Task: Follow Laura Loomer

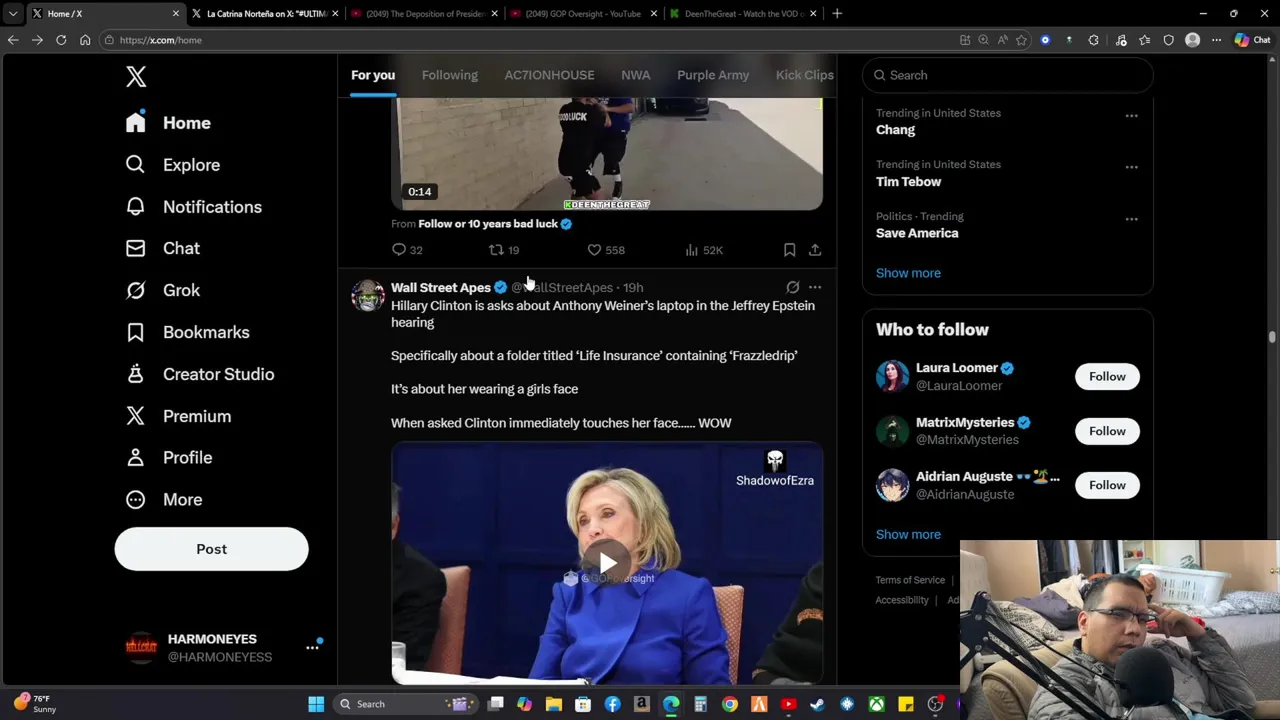Action: click(x=1107, y=376)
